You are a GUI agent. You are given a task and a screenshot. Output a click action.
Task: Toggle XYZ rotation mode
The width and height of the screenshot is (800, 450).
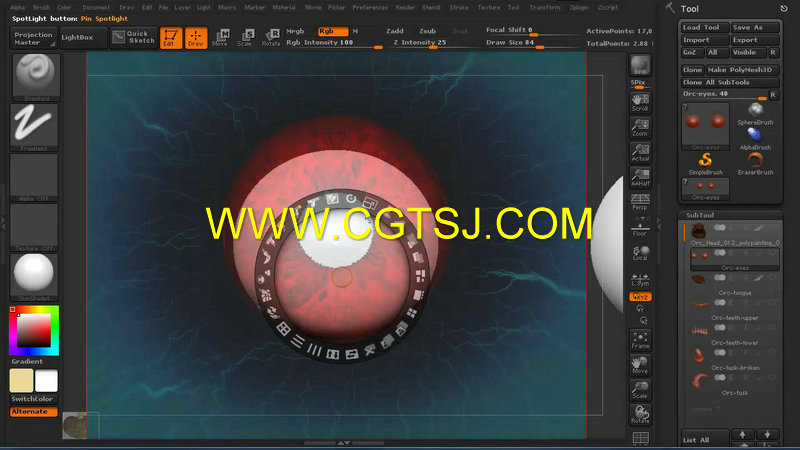(x=640, y=296)
